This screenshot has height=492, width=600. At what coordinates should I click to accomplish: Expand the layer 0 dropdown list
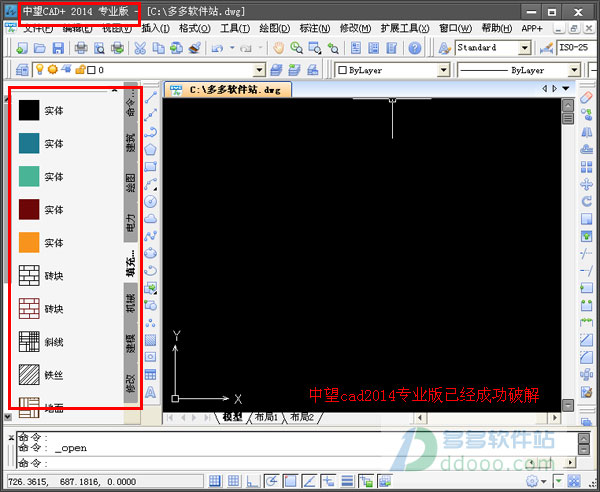click(x=259, y=70)
